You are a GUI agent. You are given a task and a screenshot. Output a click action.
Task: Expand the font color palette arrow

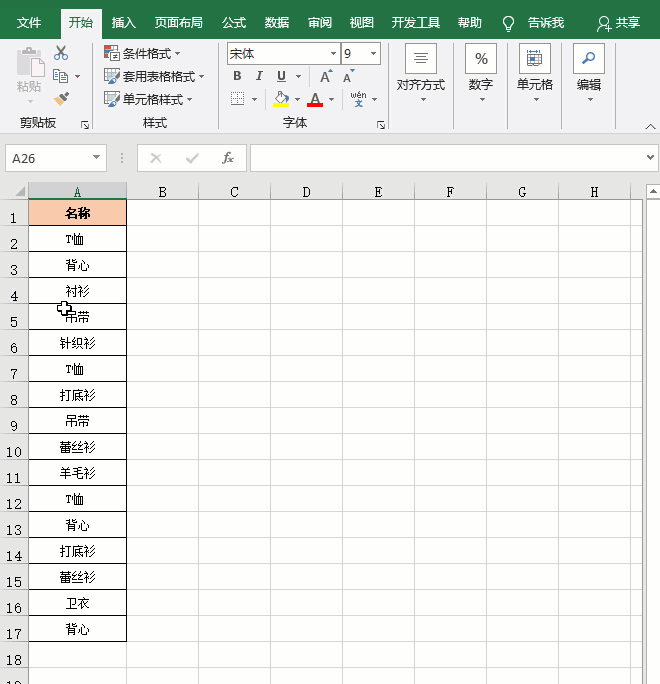pos(332,99)
